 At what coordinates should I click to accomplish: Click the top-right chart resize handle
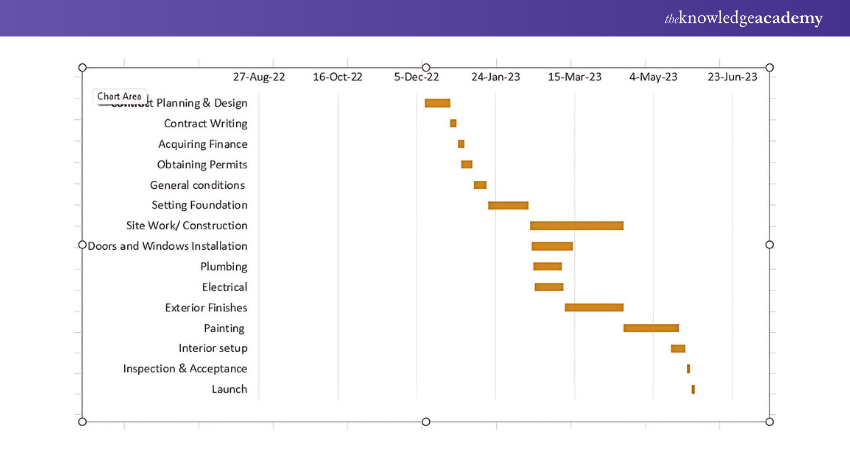pyautogui.click(x=770, y=67)
